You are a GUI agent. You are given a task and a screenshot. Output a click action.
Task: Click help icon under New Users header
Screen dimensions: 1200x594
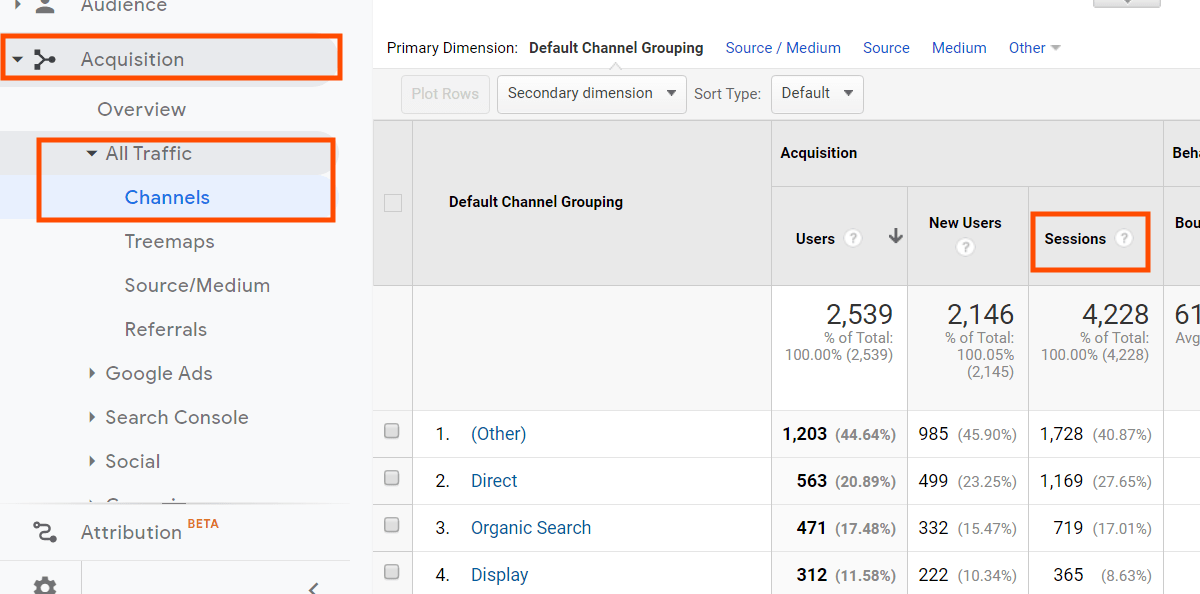click(x=965, y=247)
